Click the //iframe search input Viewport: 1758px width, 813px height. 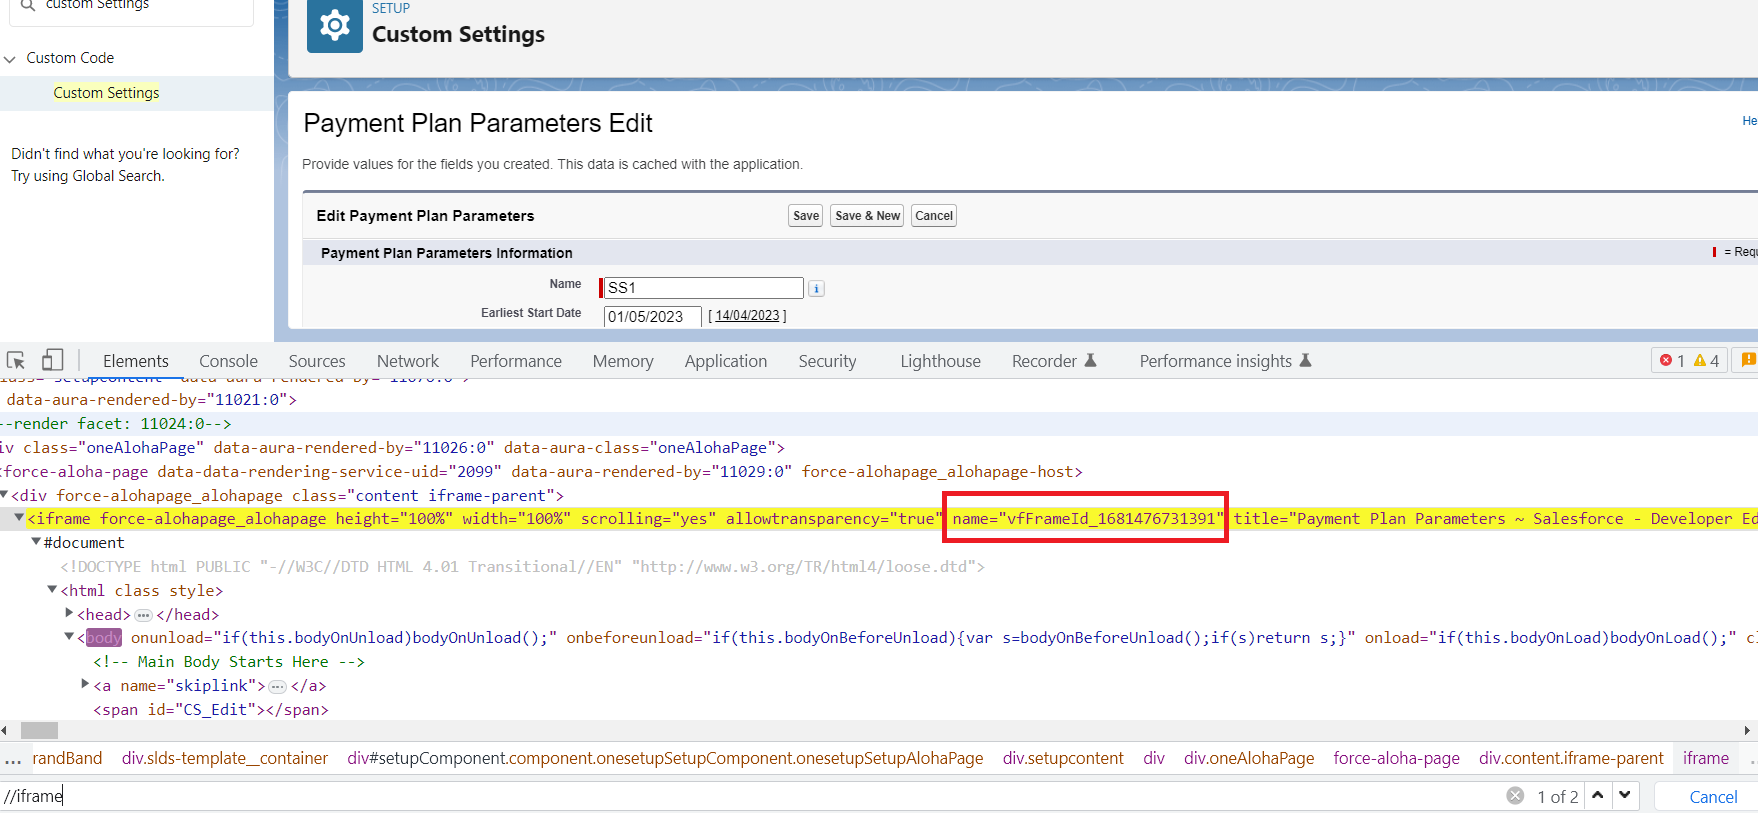(x=750, y=796)
